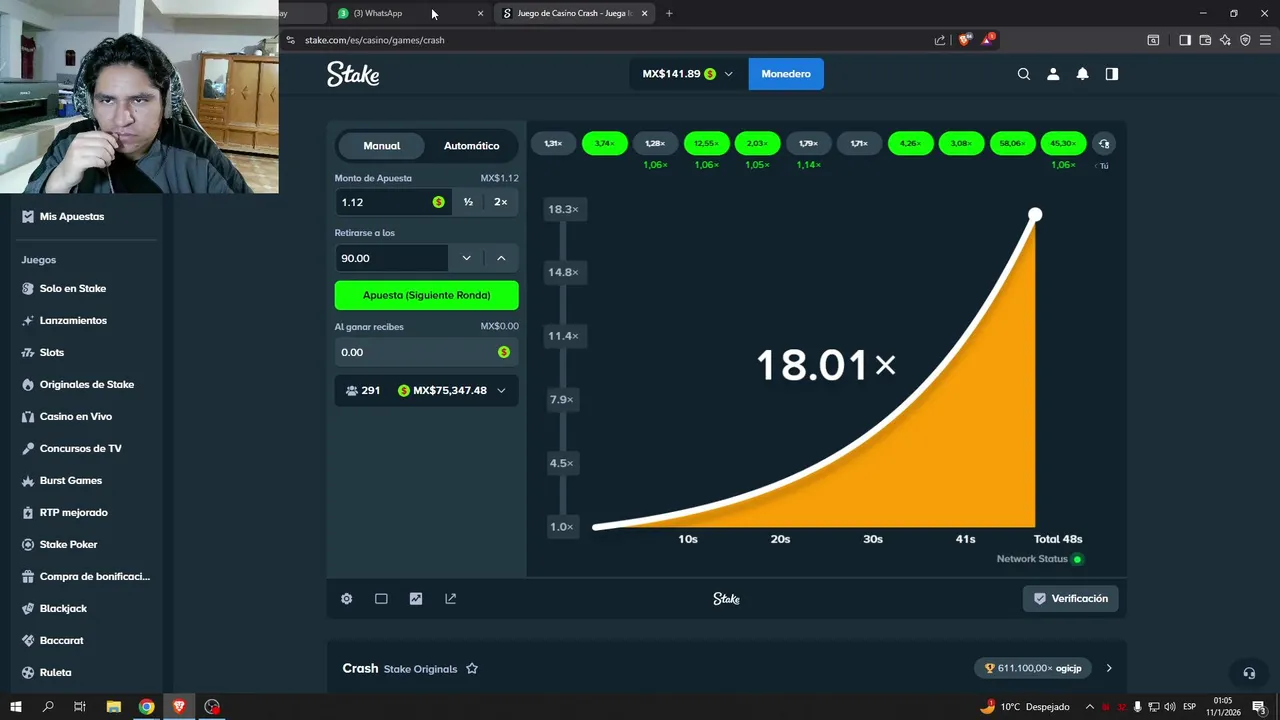1280x720 pixels.
Task: Open the 611.100,00× ogicjp leaderboard arrow
Action: point(1109,668)
